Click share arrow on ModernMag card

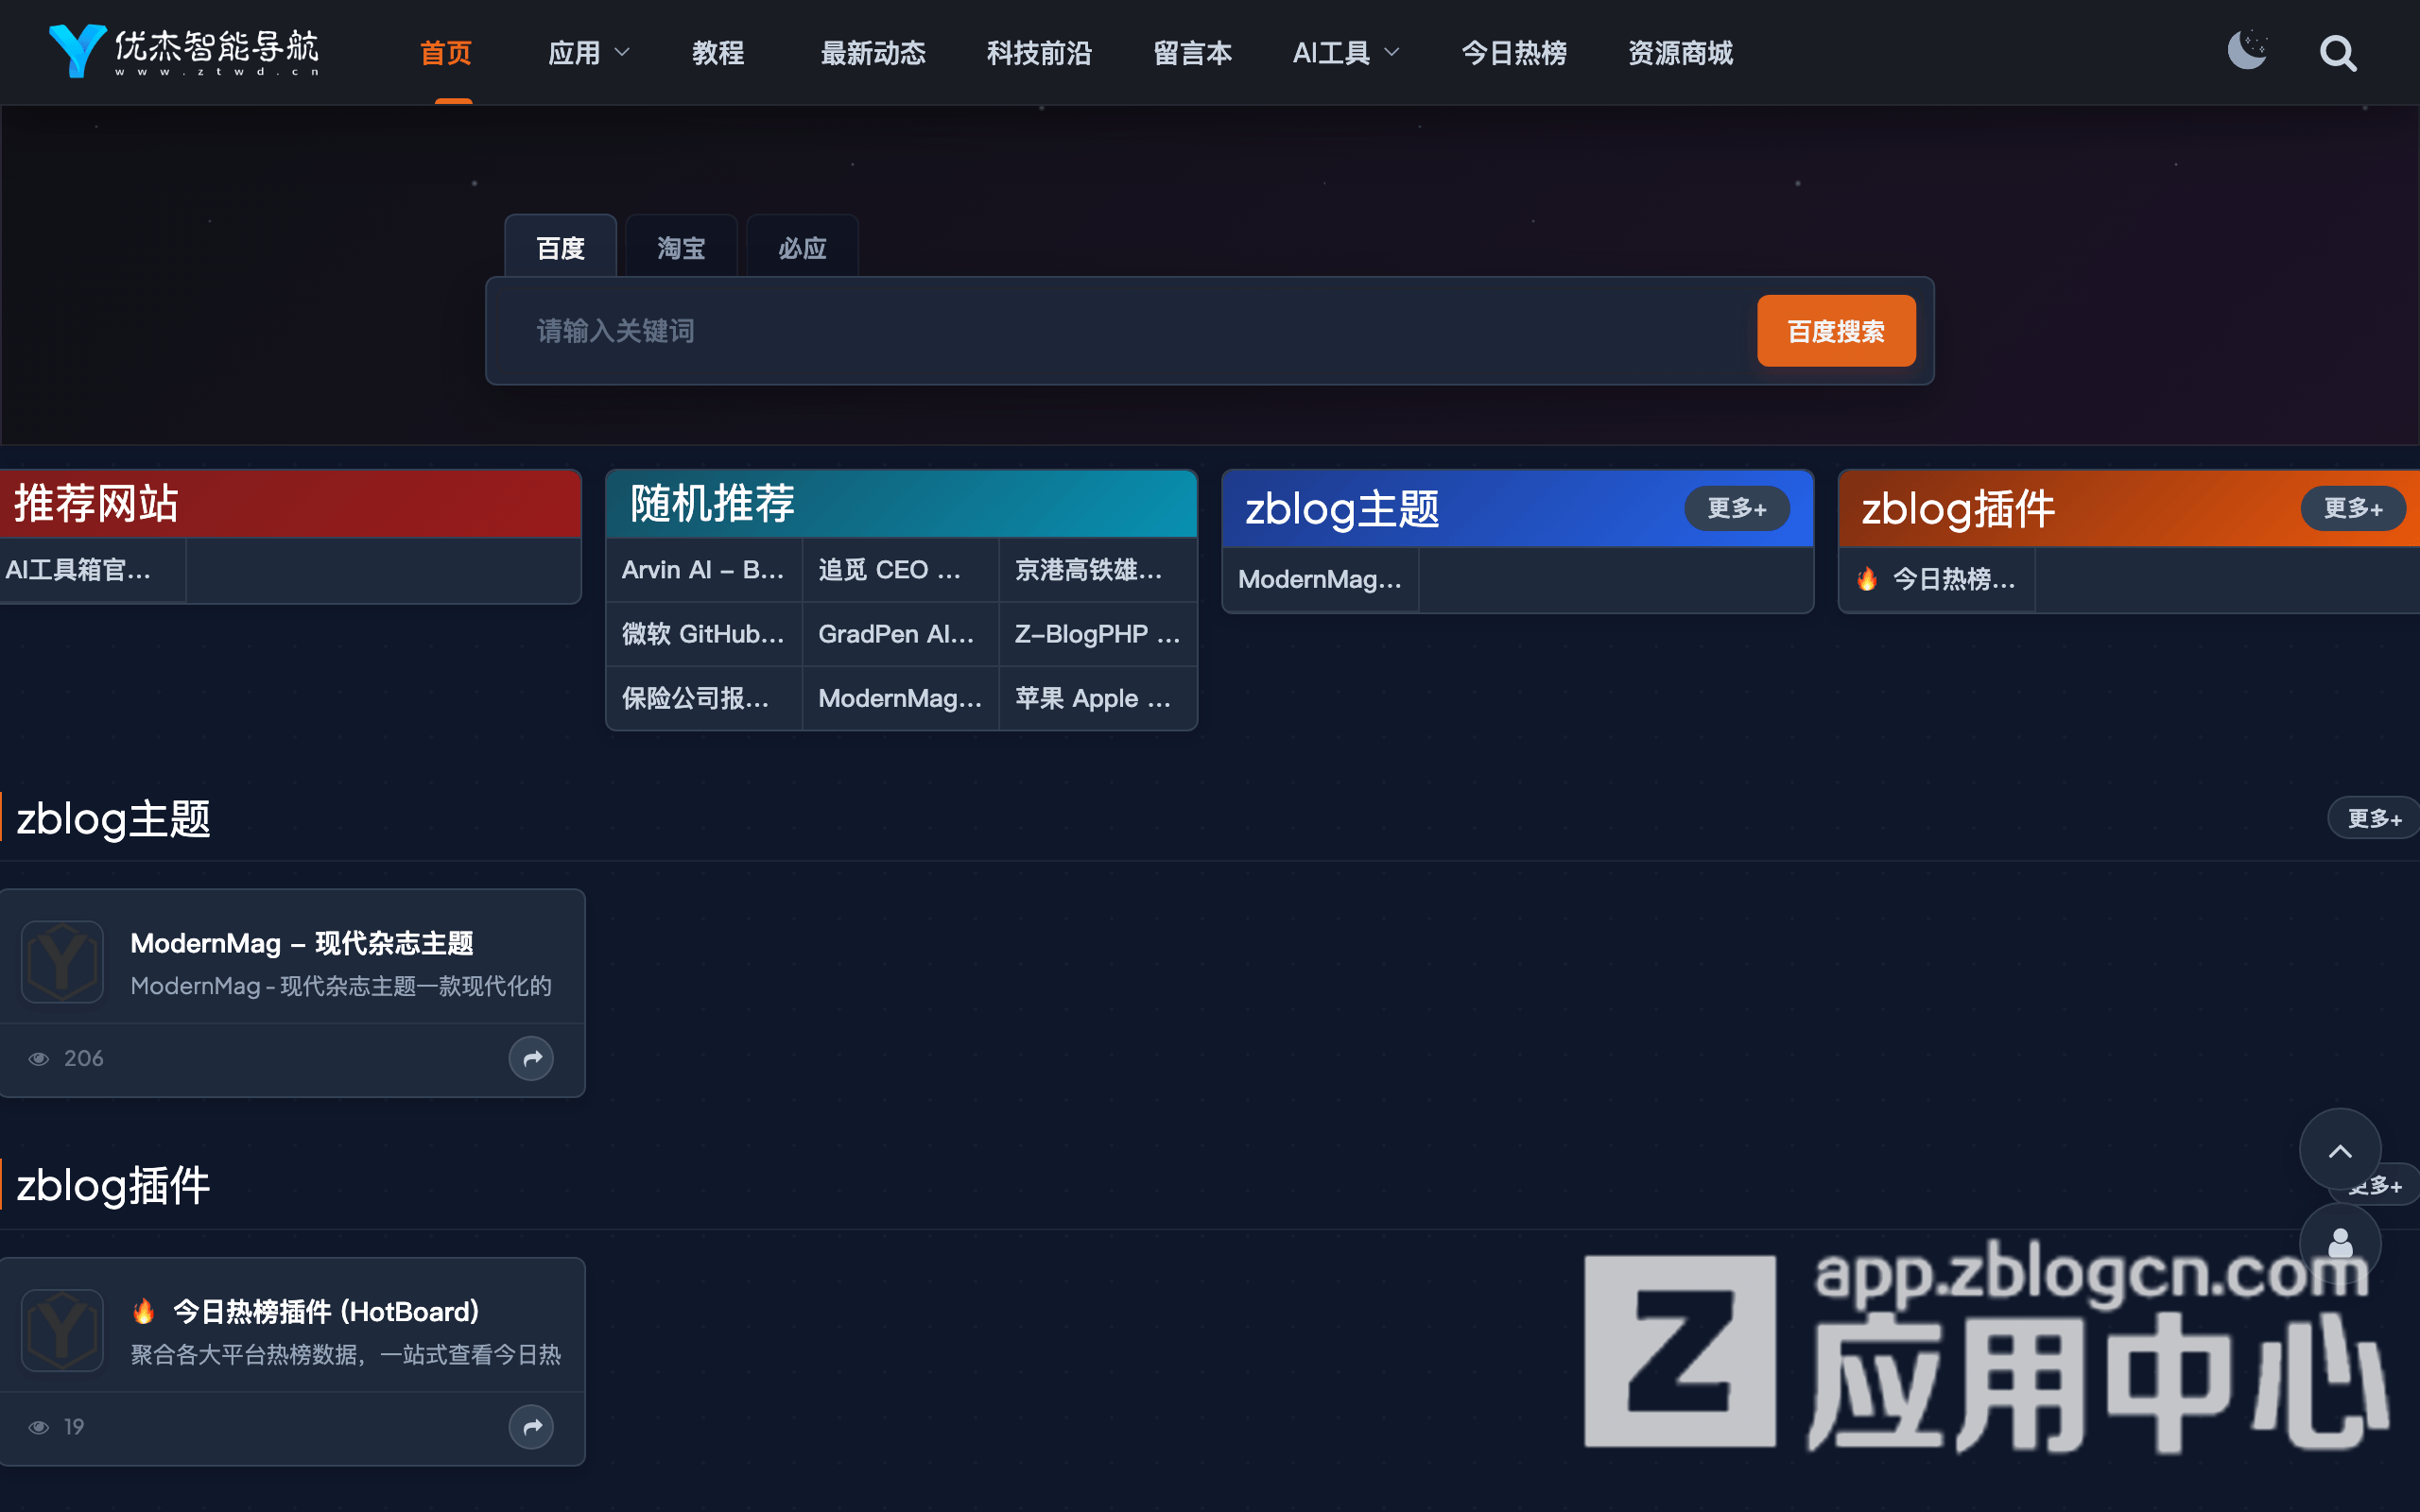pos(531,1058)
